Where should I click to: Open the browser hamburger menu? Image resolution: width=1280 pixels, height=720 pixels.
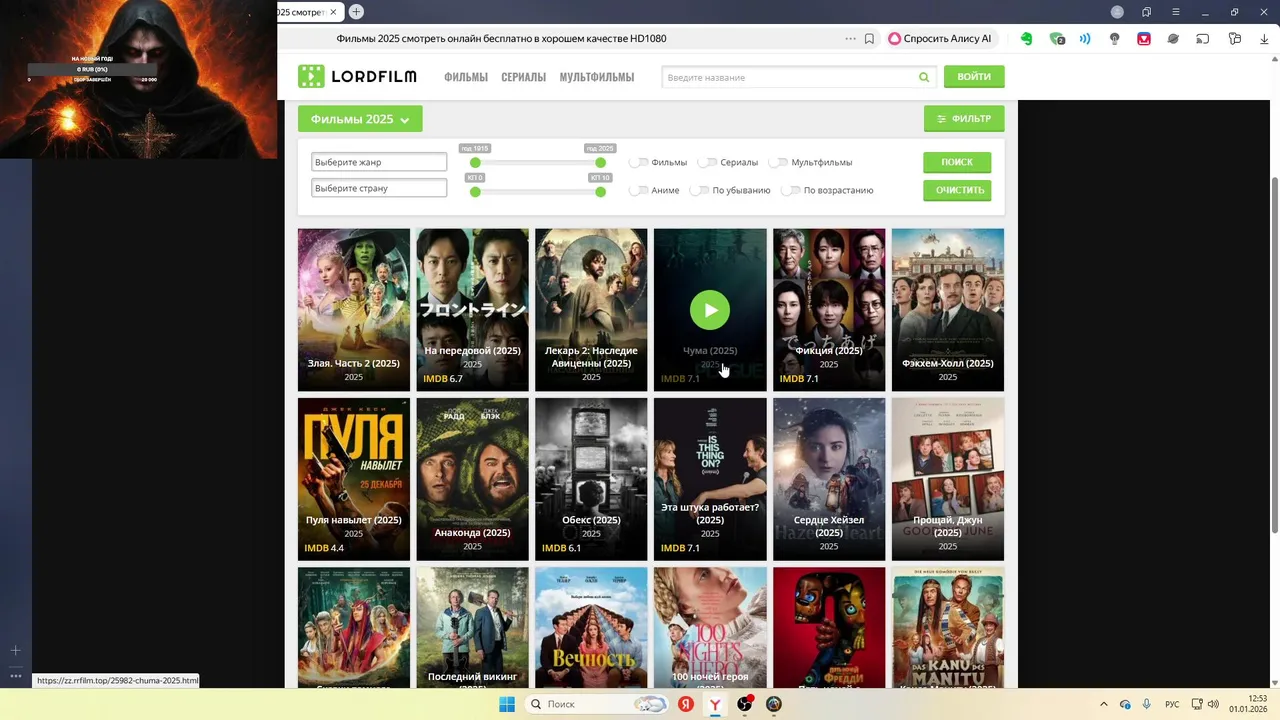1176,12
